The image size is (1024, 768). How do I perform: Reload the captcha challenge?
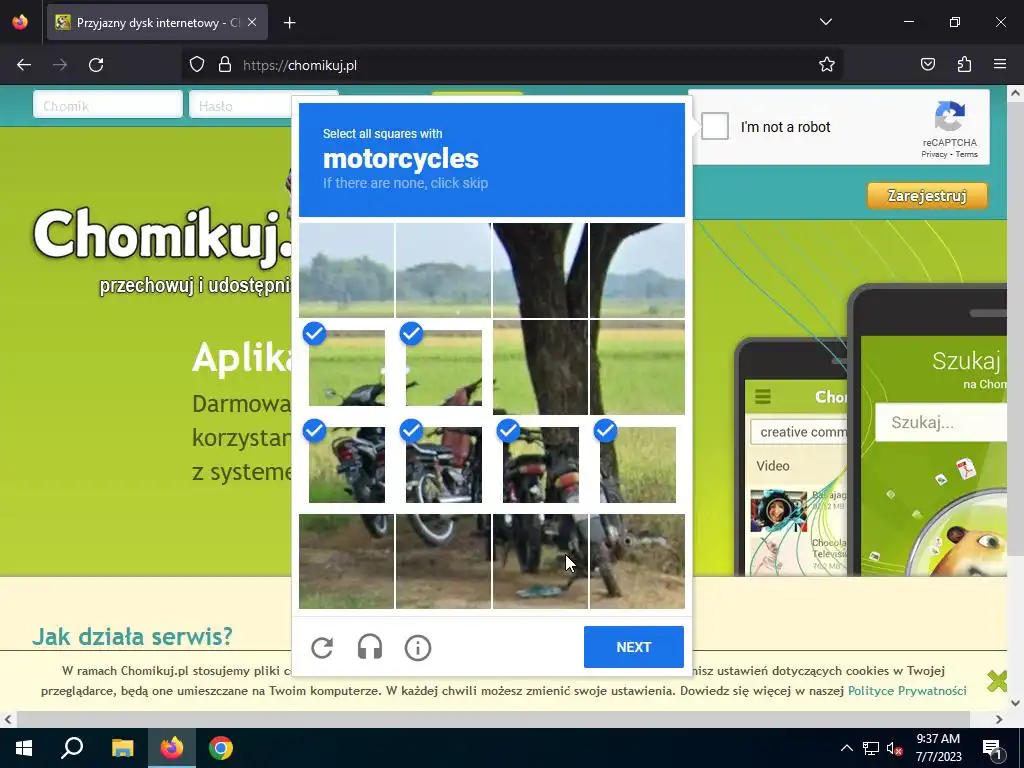coord(322,647)
